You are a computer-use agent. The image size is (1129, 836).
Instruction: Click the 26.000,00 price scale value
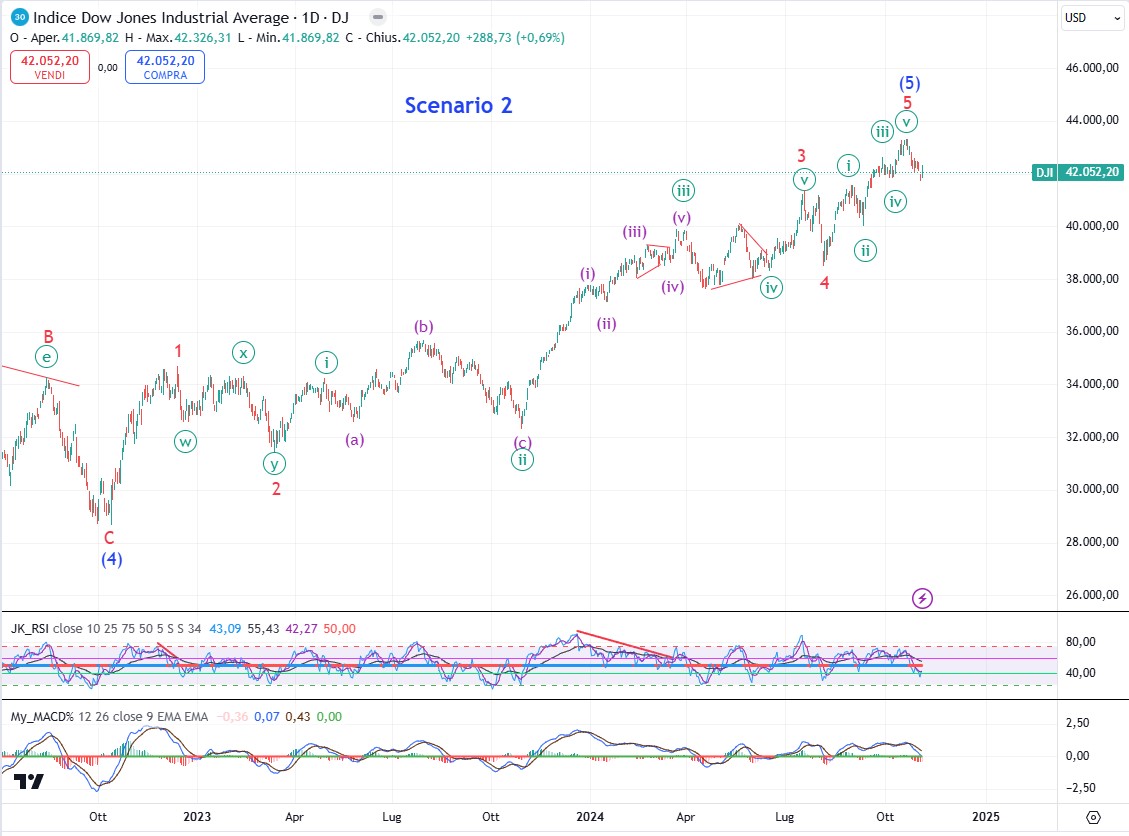tap(1092, 594)
